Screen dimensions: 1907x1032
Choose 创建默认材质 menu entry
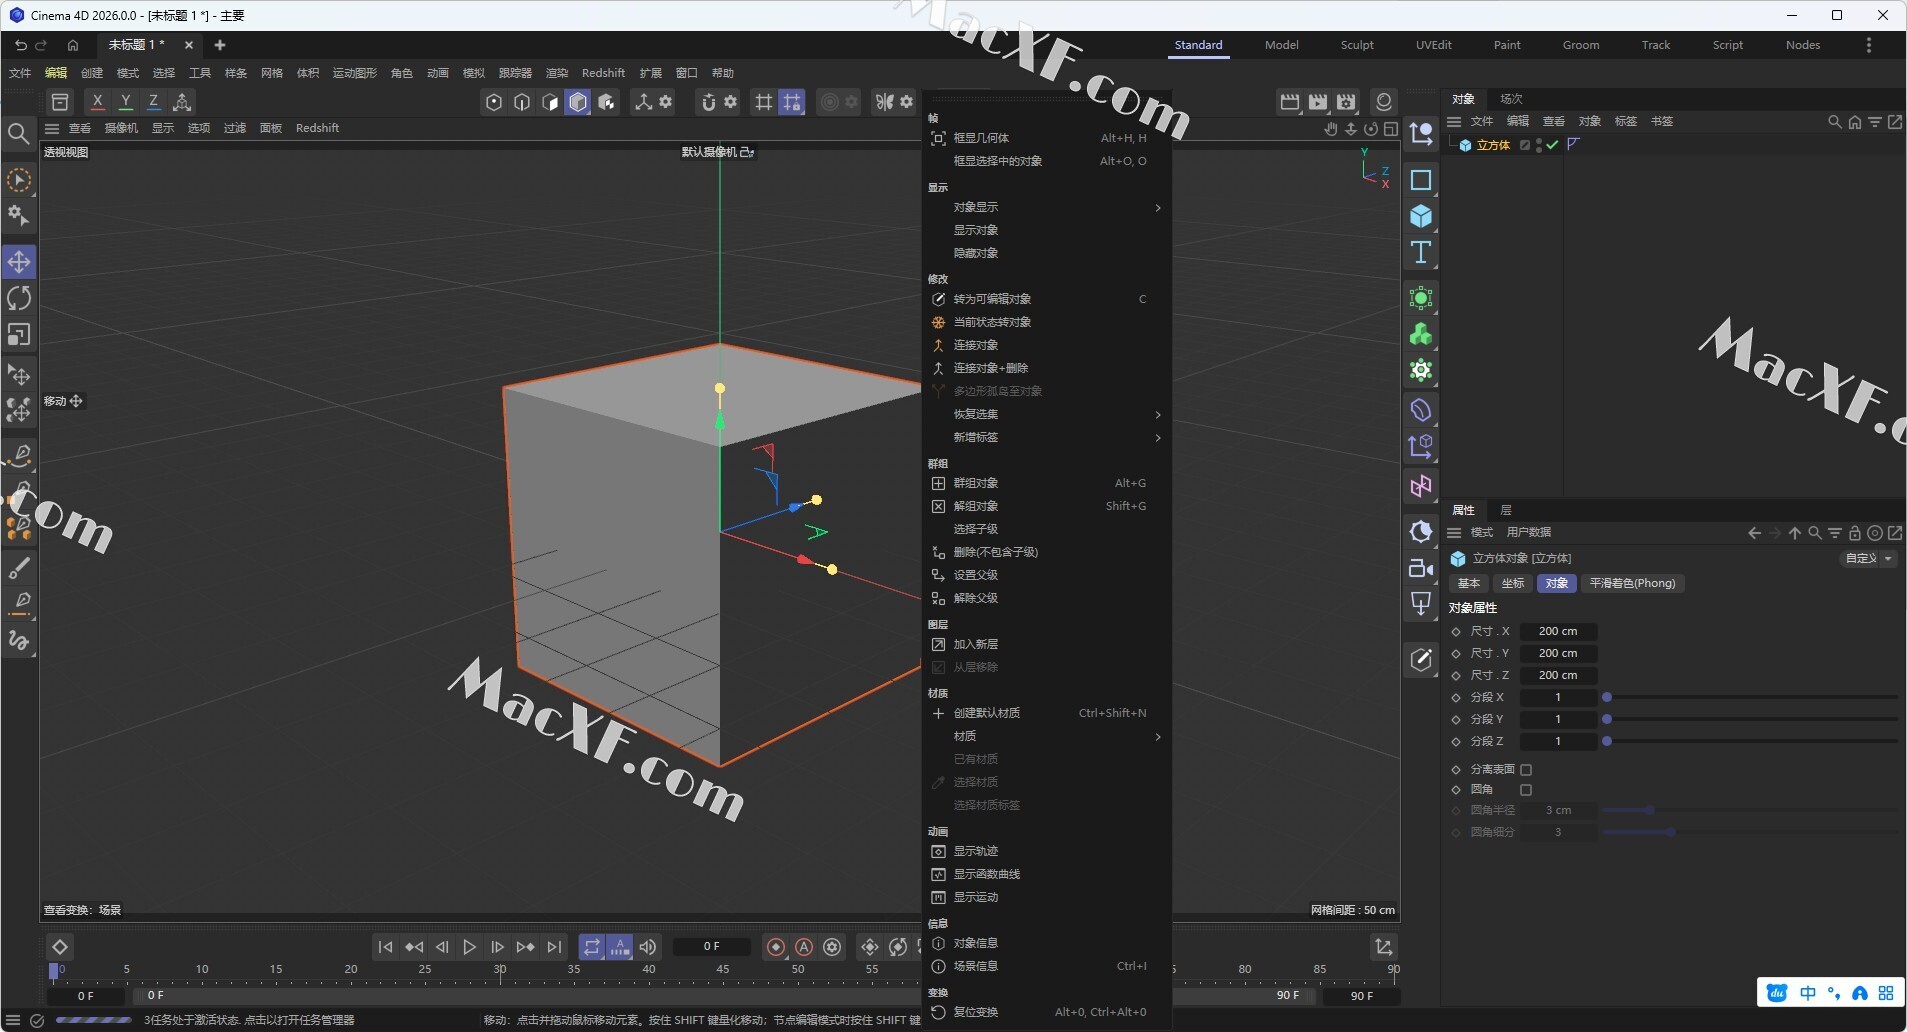point(1046,713)
